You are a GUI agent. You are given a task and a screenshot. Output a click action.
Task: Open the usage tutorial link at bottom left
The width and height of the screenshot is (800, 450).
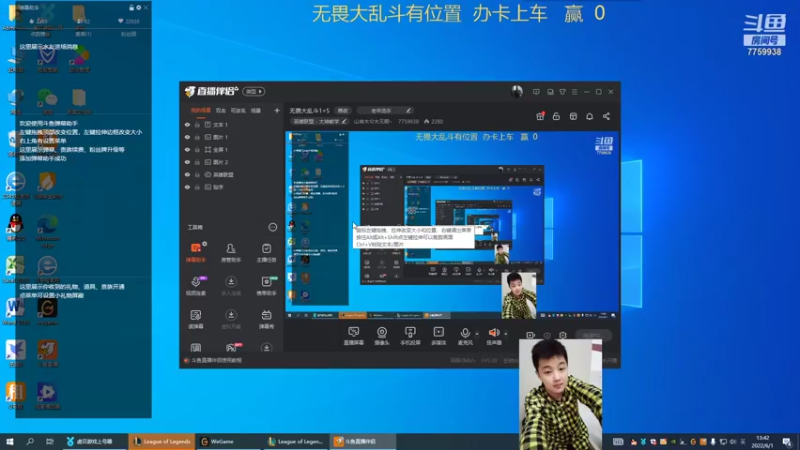coord(213,360)
